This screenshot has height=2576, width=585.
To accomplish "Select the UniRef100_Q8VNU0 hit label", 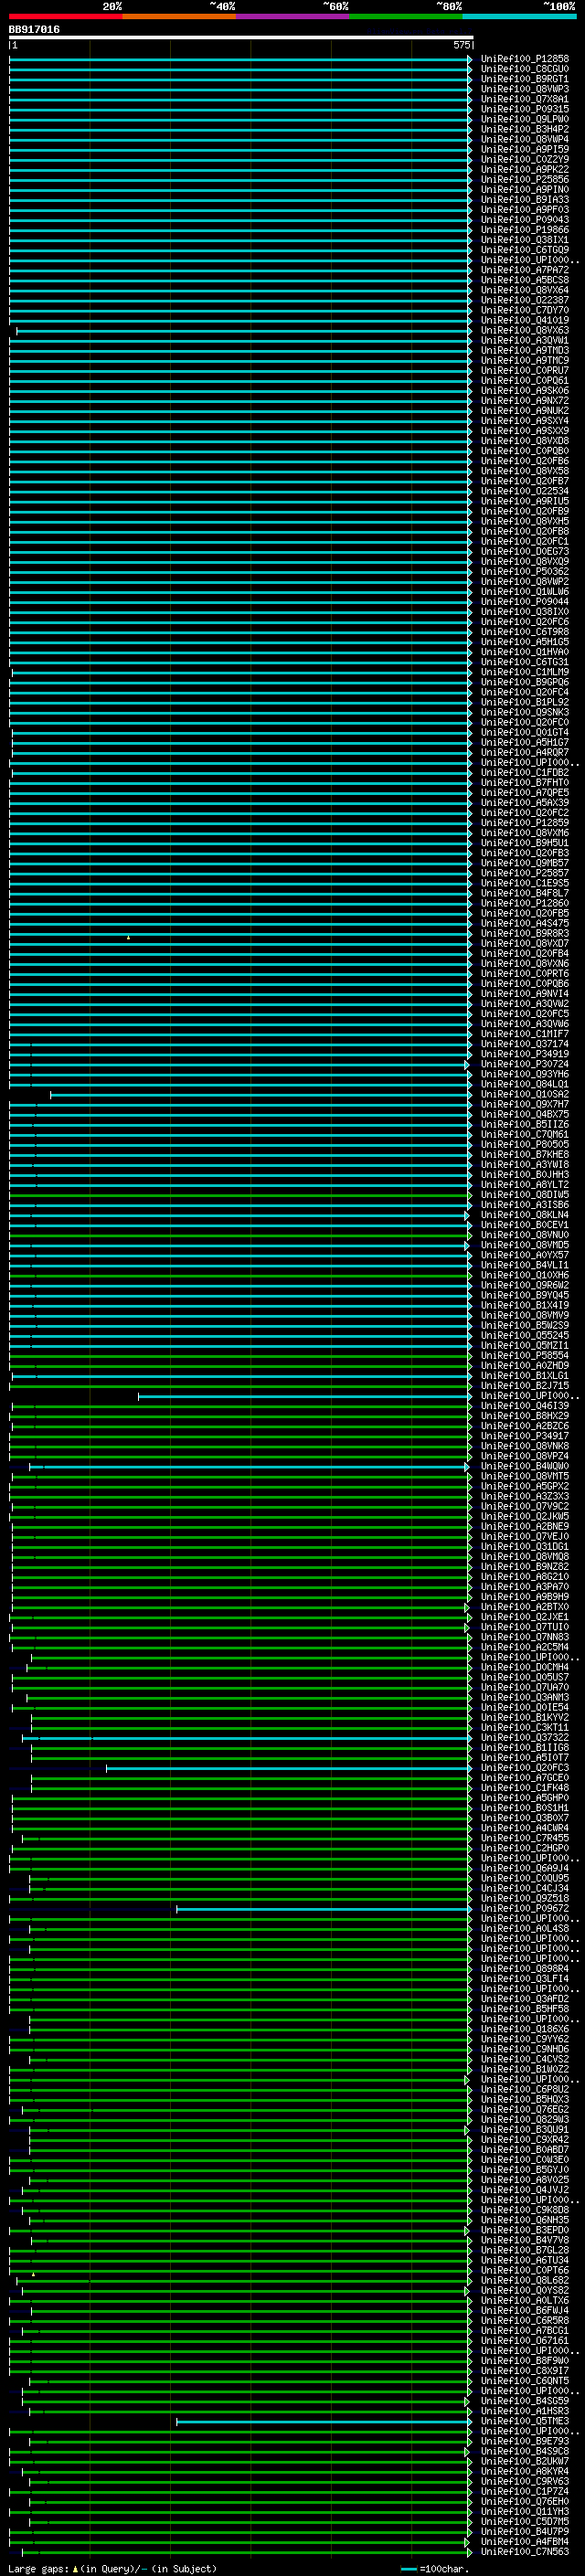I will click(x=525, y=1235).
